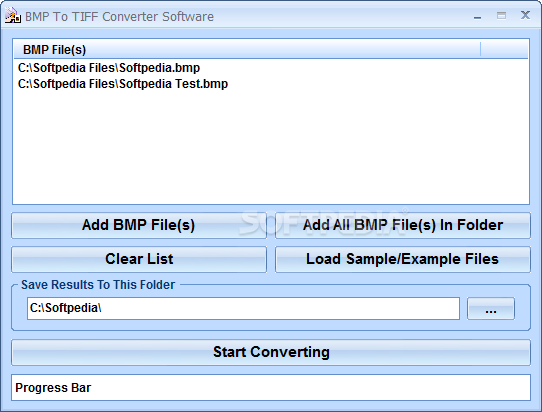Open folder browser with the ... button
542x412 pixels.
pyautogui.click(x=491, y=308)
